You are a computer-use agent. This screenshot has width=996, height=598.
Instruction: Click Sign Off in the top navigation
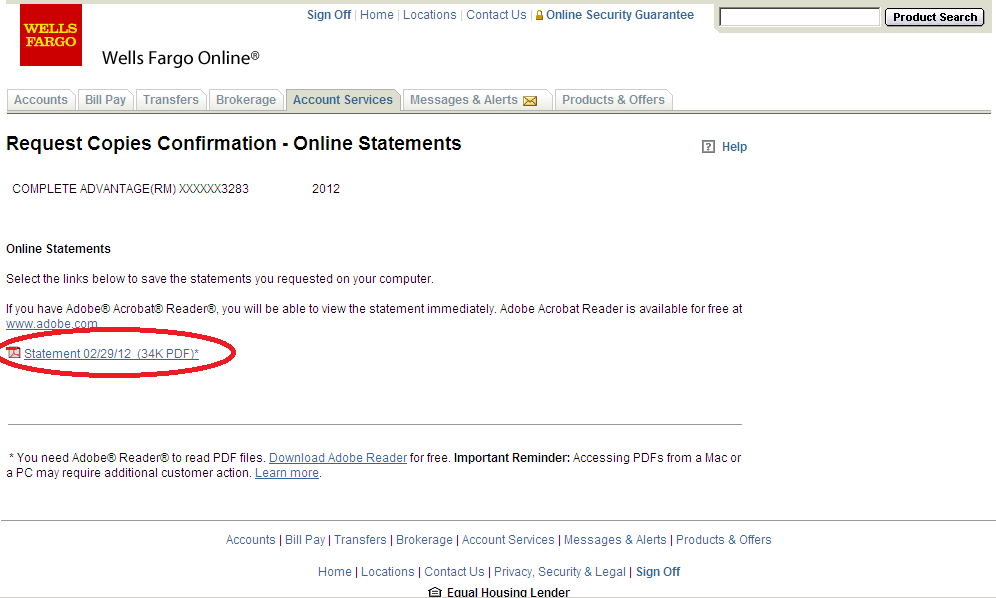(329, 15)
